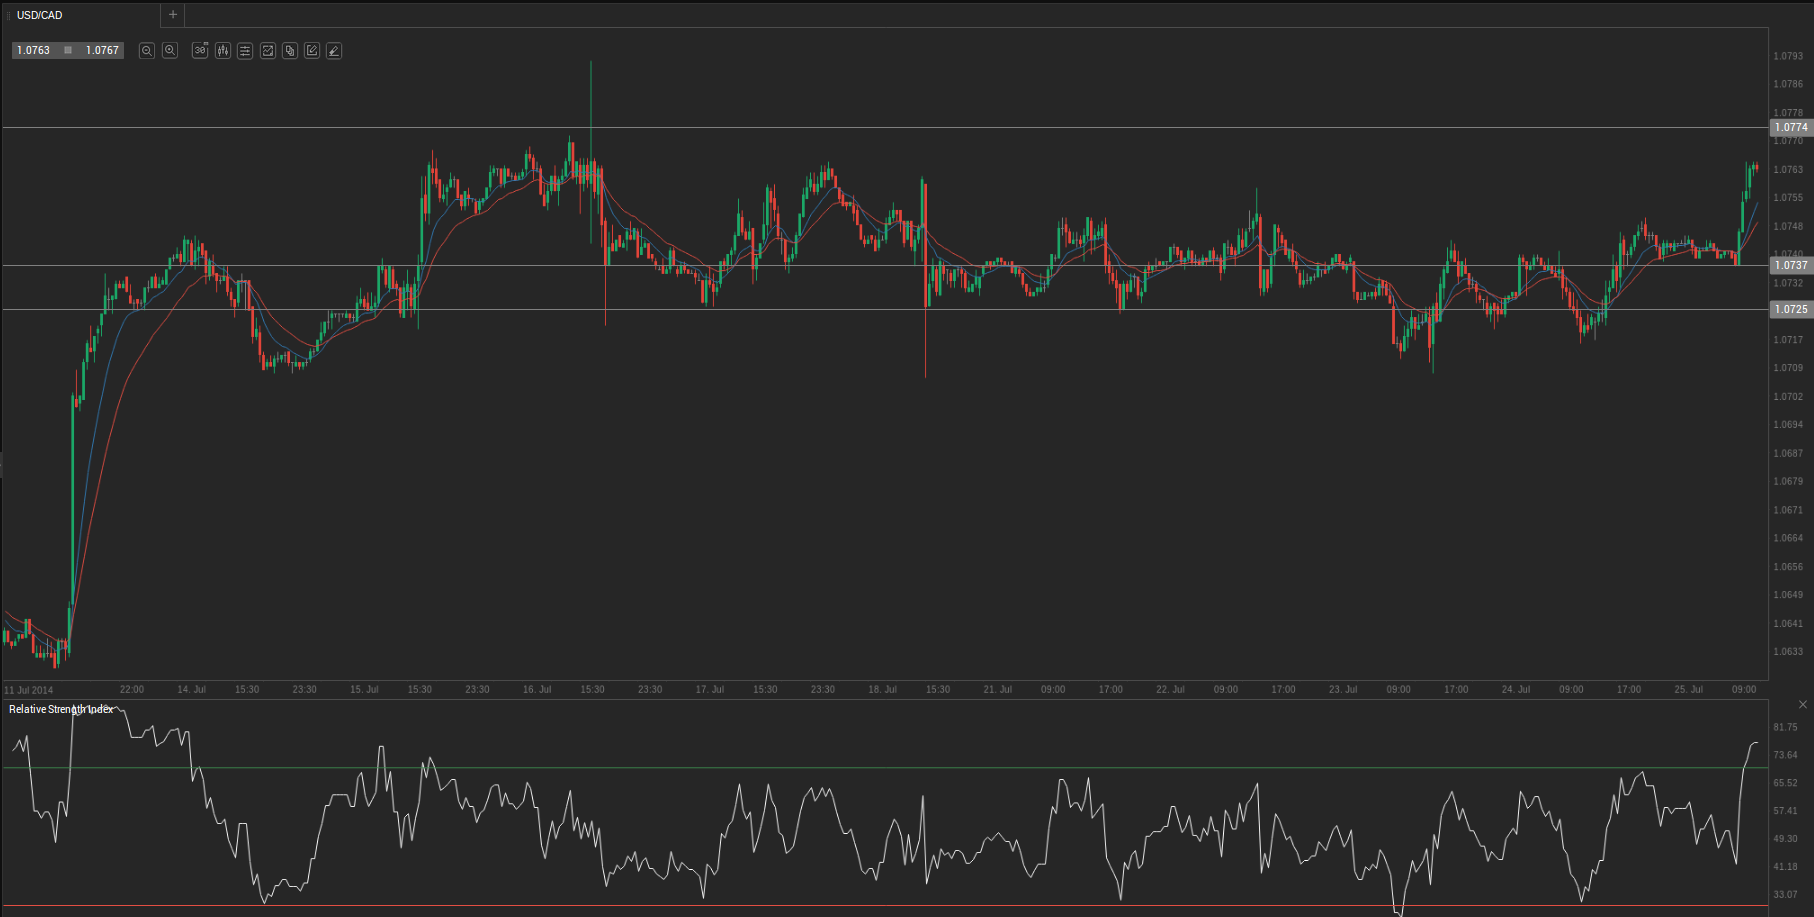Open the timeframe period selector icon
Screen dimensions: 1814x917
pyautogui.click(x=200, y=51)
